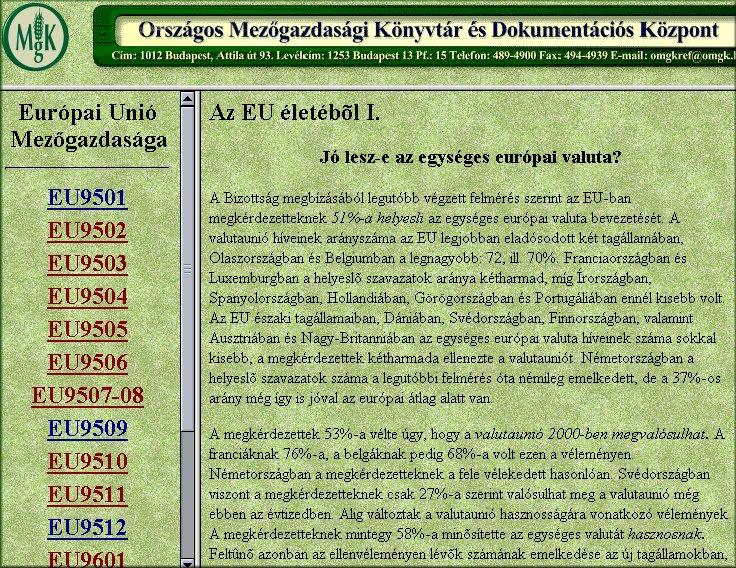Screen dimensions: 736x568
Task: Click the heading "Az EU életébõl I."
Action: point(294,113)
